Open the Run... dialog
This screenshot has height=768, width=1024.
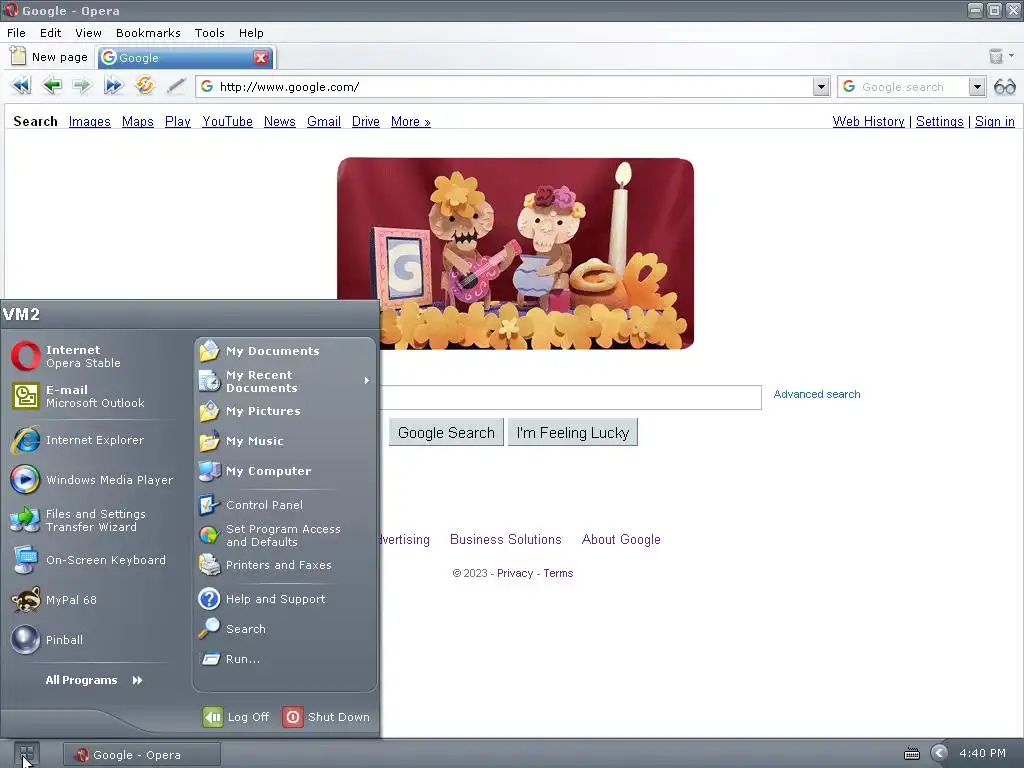coord(285,659)
